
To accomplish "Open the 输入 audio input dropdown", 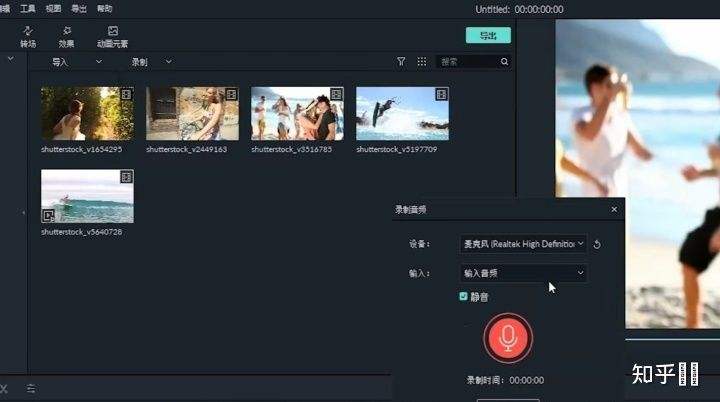I will [x=523, y=273].
